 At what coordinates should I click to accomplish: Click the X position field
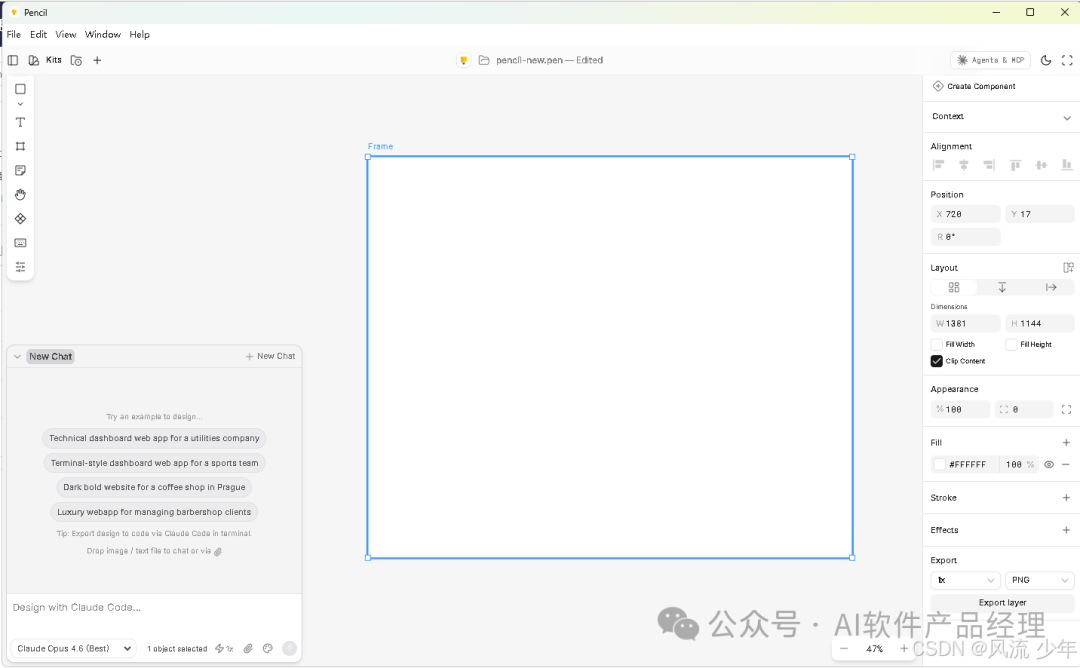(965, 215)
